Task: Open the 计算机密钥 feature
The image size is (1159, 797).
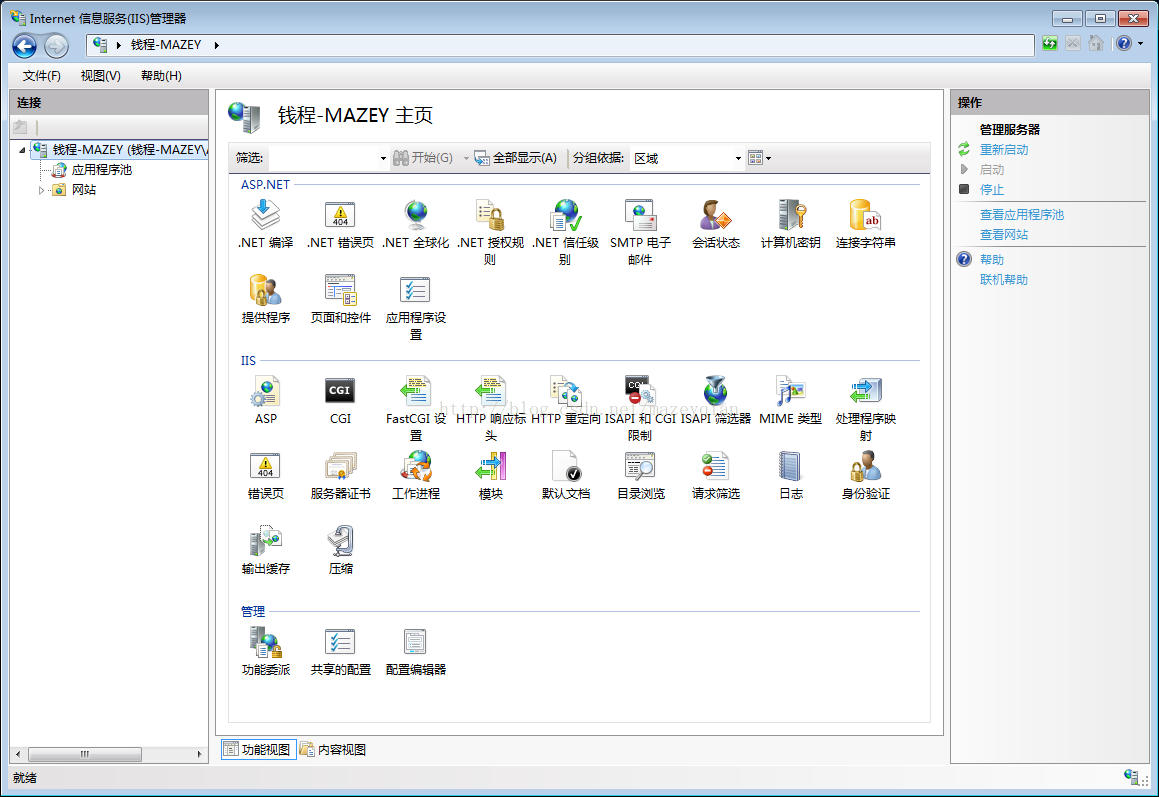Action: 791,224
